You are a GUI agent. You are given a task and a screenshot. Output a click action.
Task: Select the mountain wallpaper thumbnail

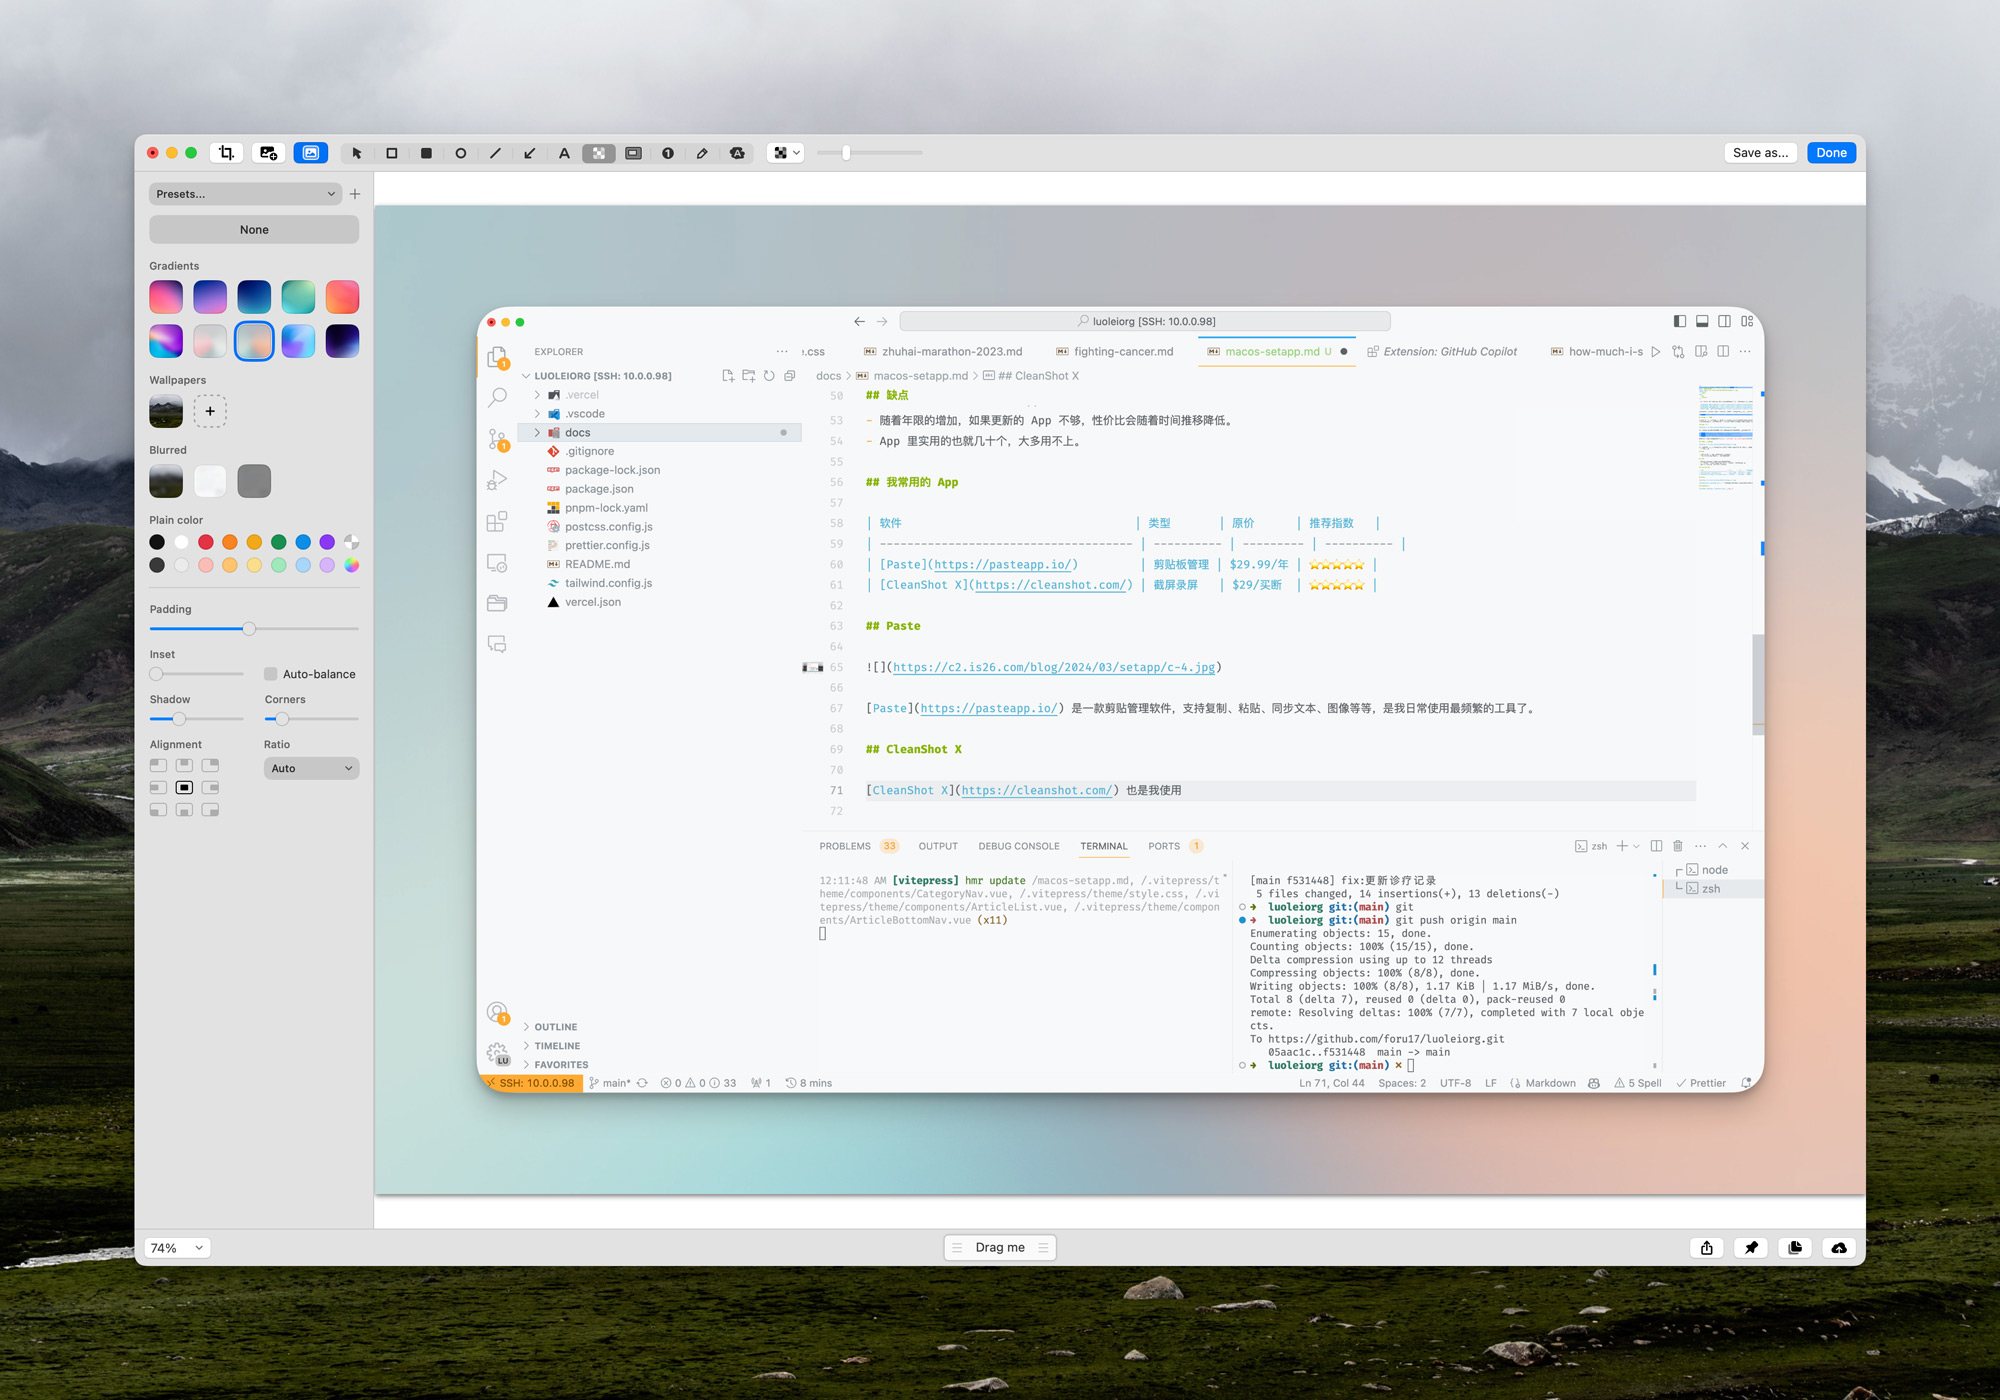click(x=166, y=411)
